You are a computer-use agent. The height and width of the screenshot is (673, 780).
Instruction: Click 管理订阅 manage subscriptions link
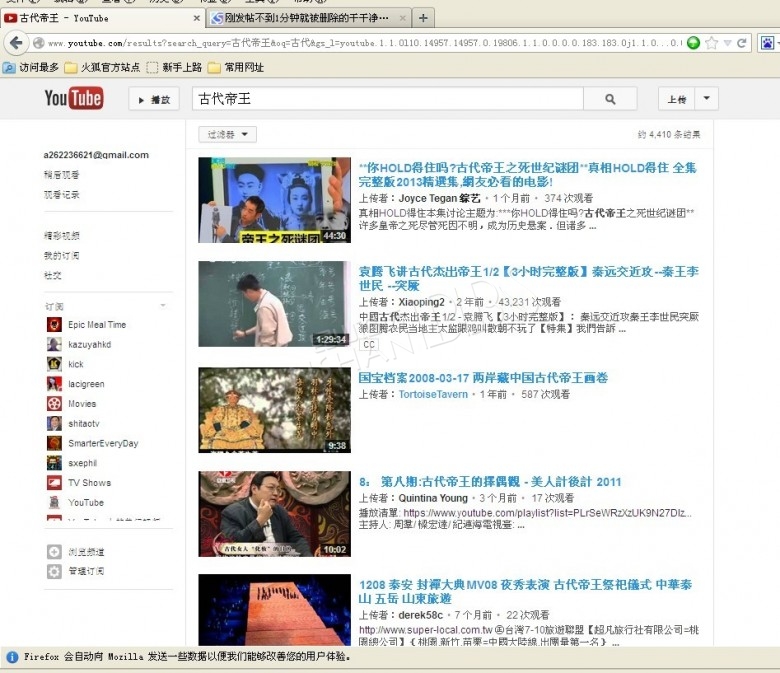(87, 571)
